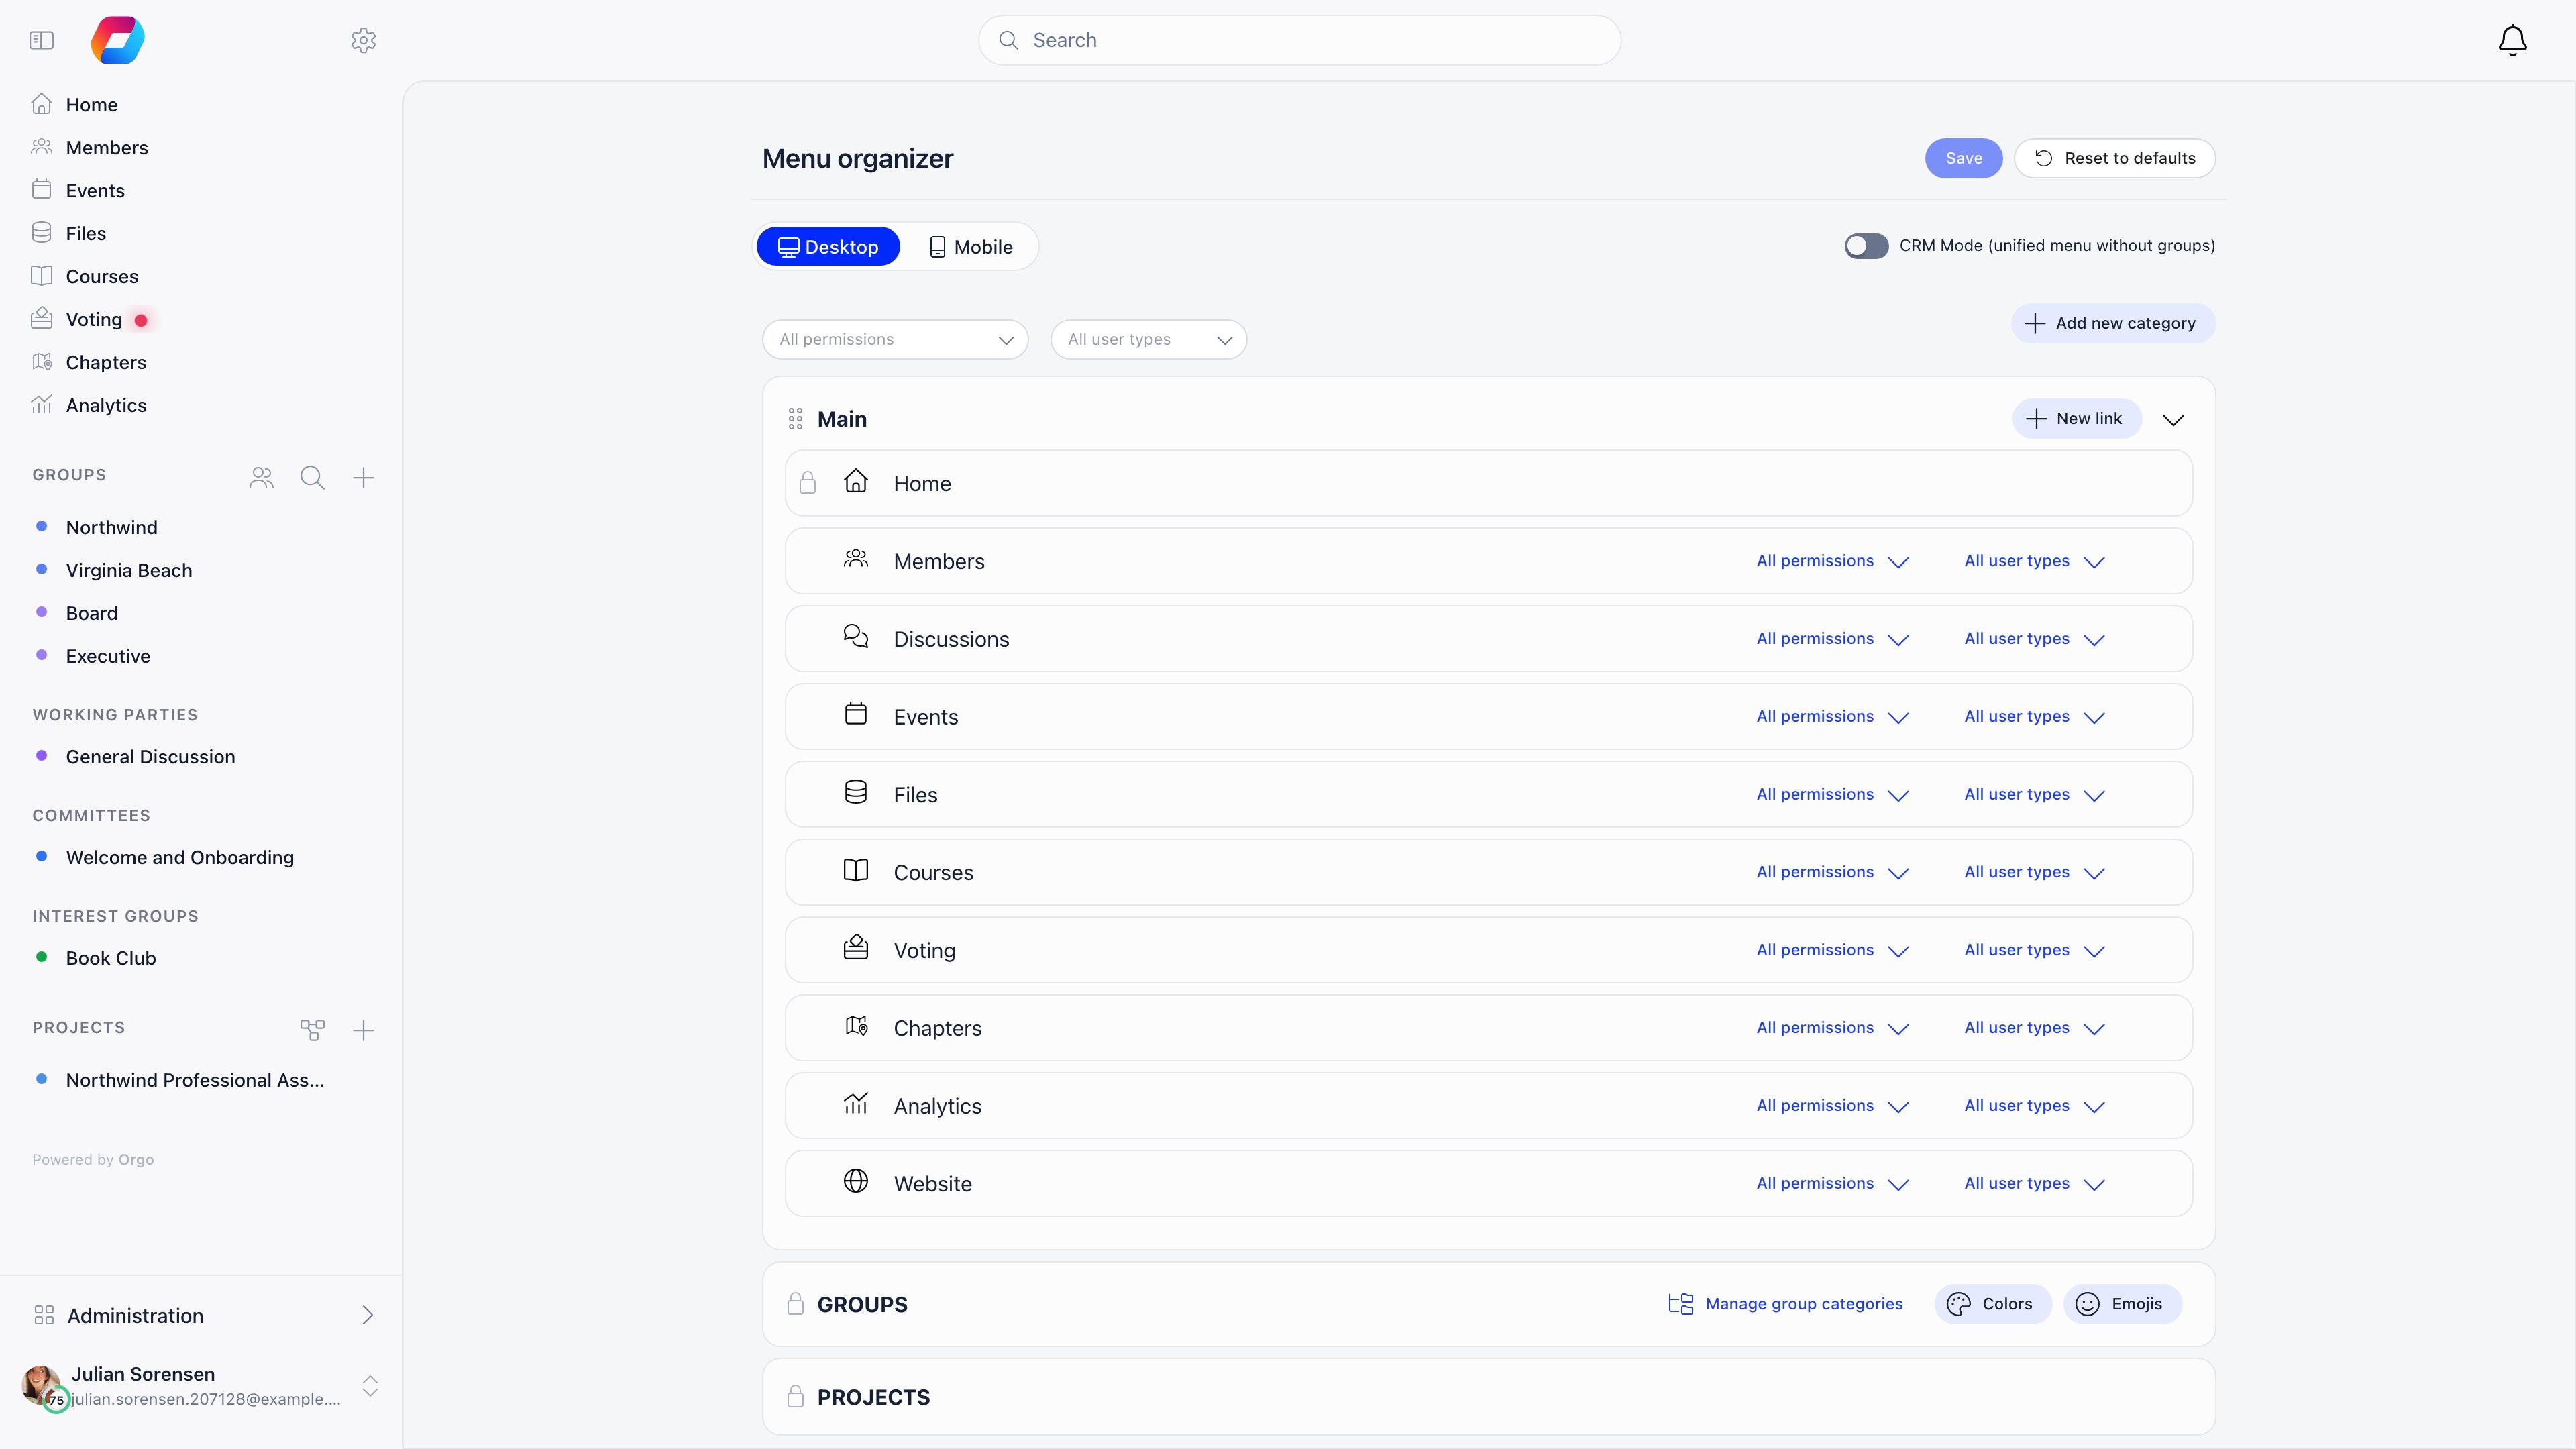Open Voting row All permissions dropdown

[1832, 950]
